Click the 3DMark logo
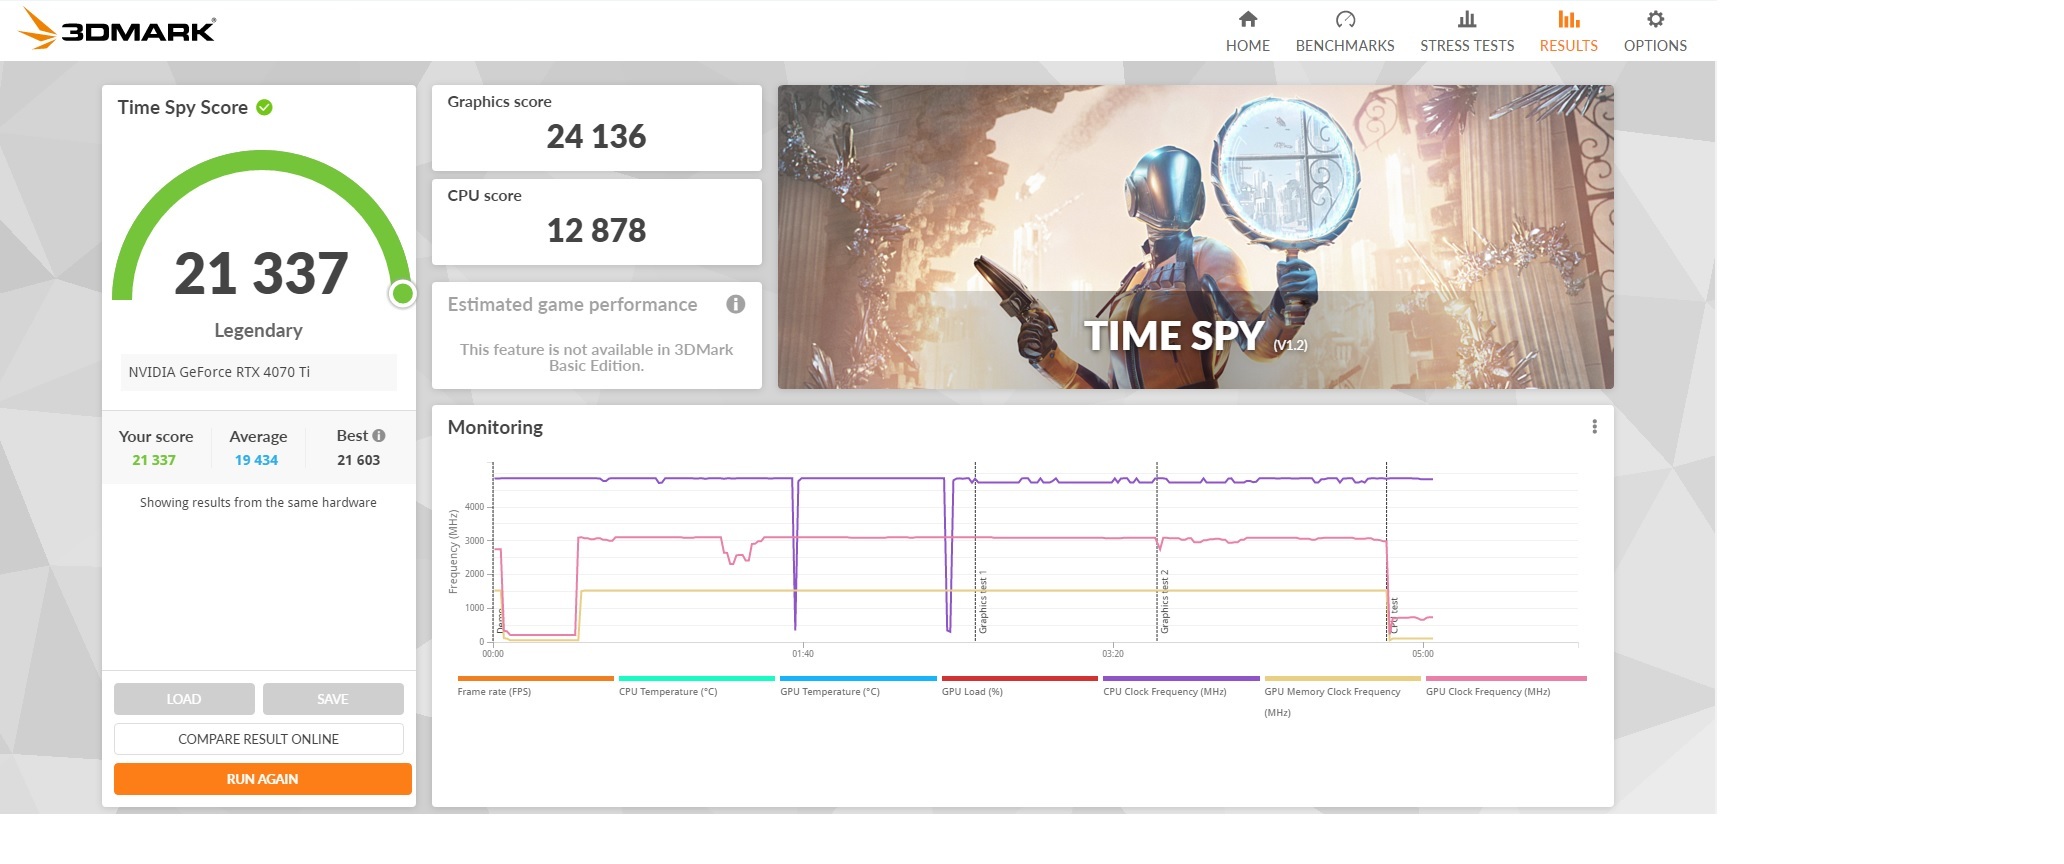This screenshot has height=864, width=2064. click(117, 29)
